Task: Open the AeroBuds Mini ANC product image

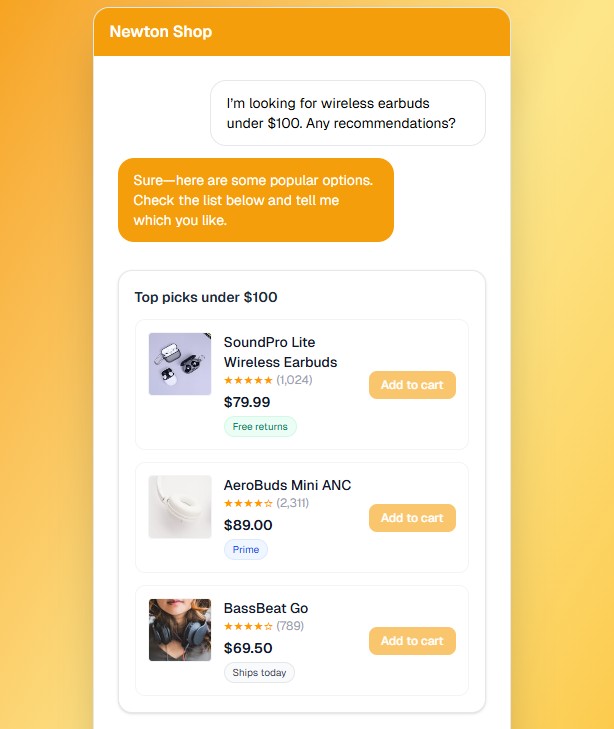Action: click(x=180, y=507)
